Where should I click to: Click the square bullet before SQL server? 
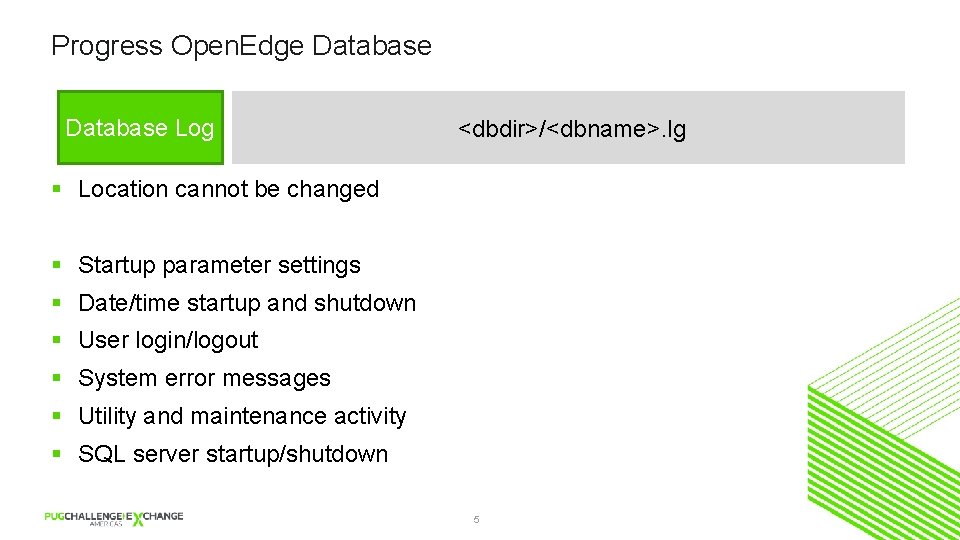58,455
